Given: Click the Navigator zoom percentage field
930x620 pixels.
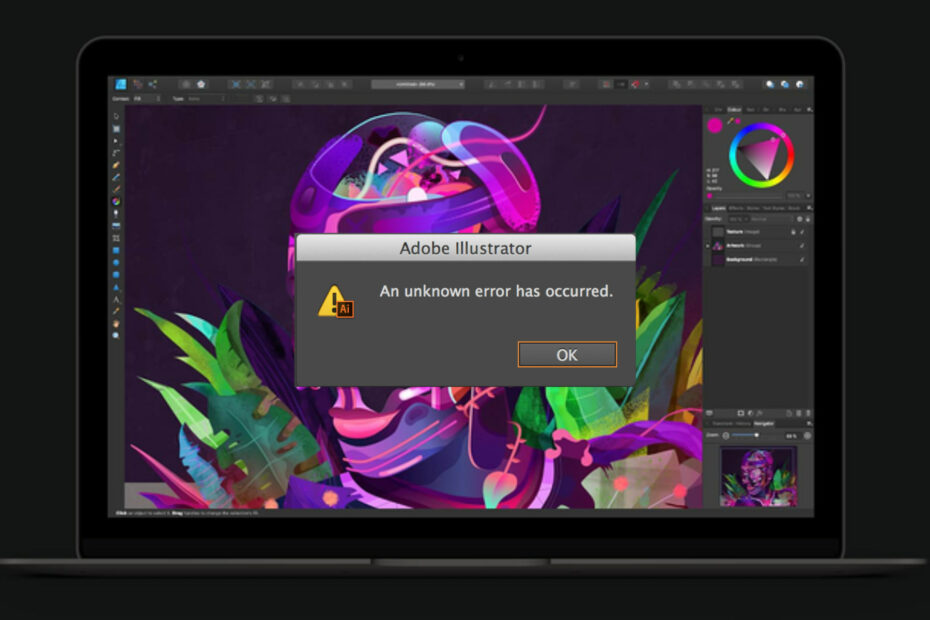Looking at the screenshot, I should pos(792,435).
